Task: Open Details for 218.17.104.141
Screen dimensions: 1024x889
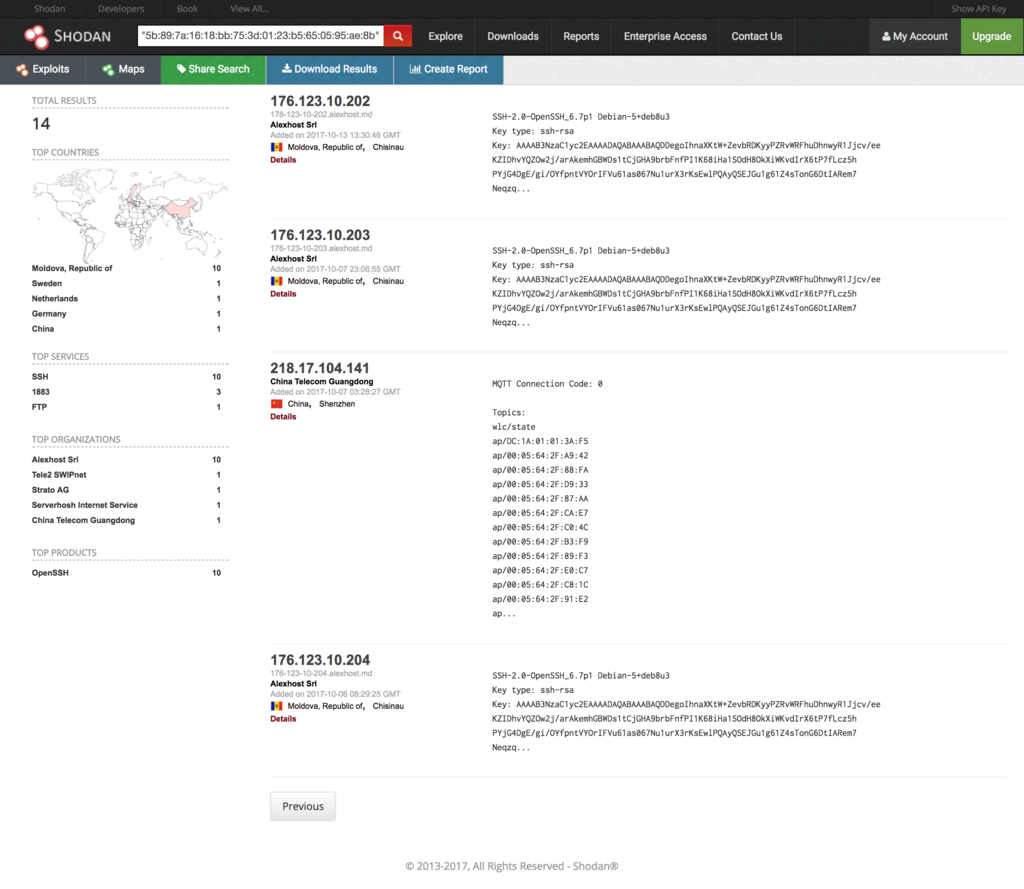Action: 283,417
